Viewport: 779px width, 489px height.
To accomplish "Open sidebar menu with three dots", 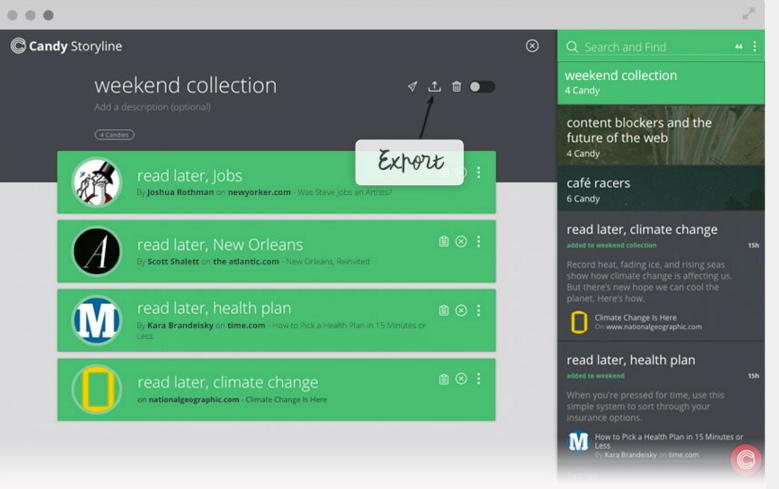I will point(754,46).
